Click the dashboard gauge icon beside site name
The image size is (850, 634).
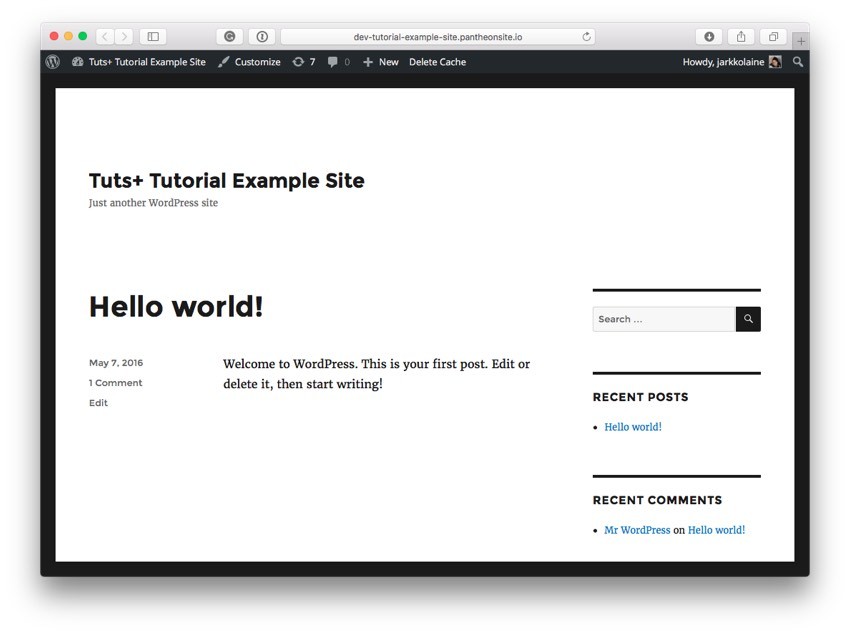tap(78, 62)
